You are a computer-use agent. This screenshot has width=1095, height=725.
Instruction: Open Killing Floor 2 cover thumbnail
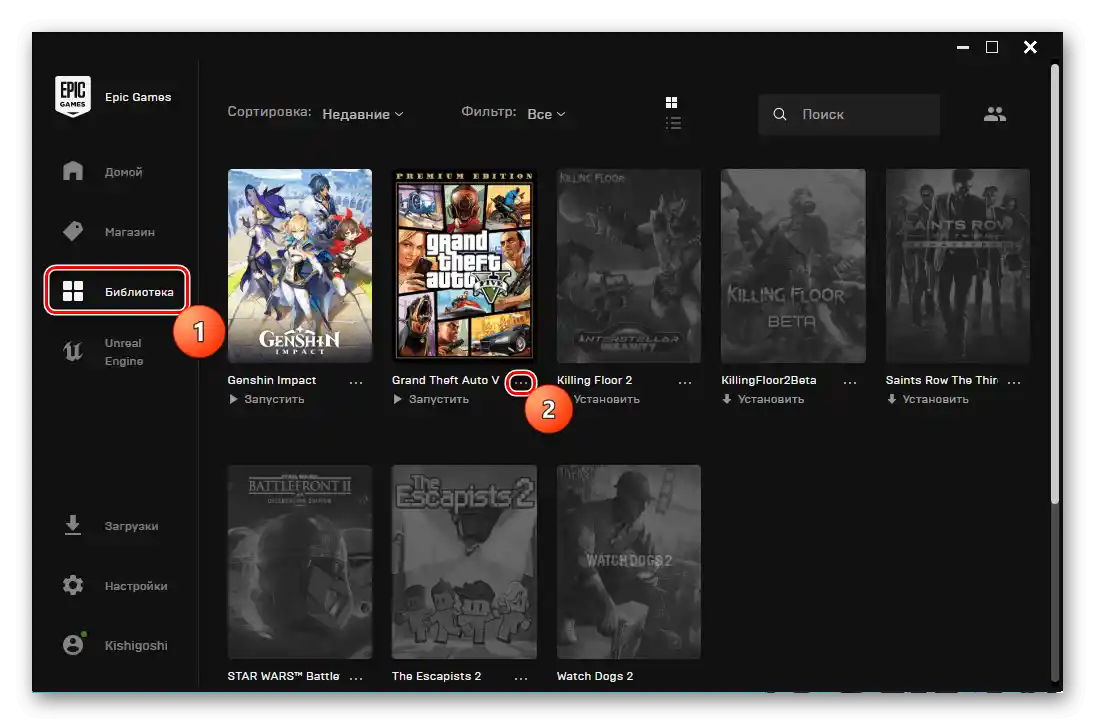629,265
